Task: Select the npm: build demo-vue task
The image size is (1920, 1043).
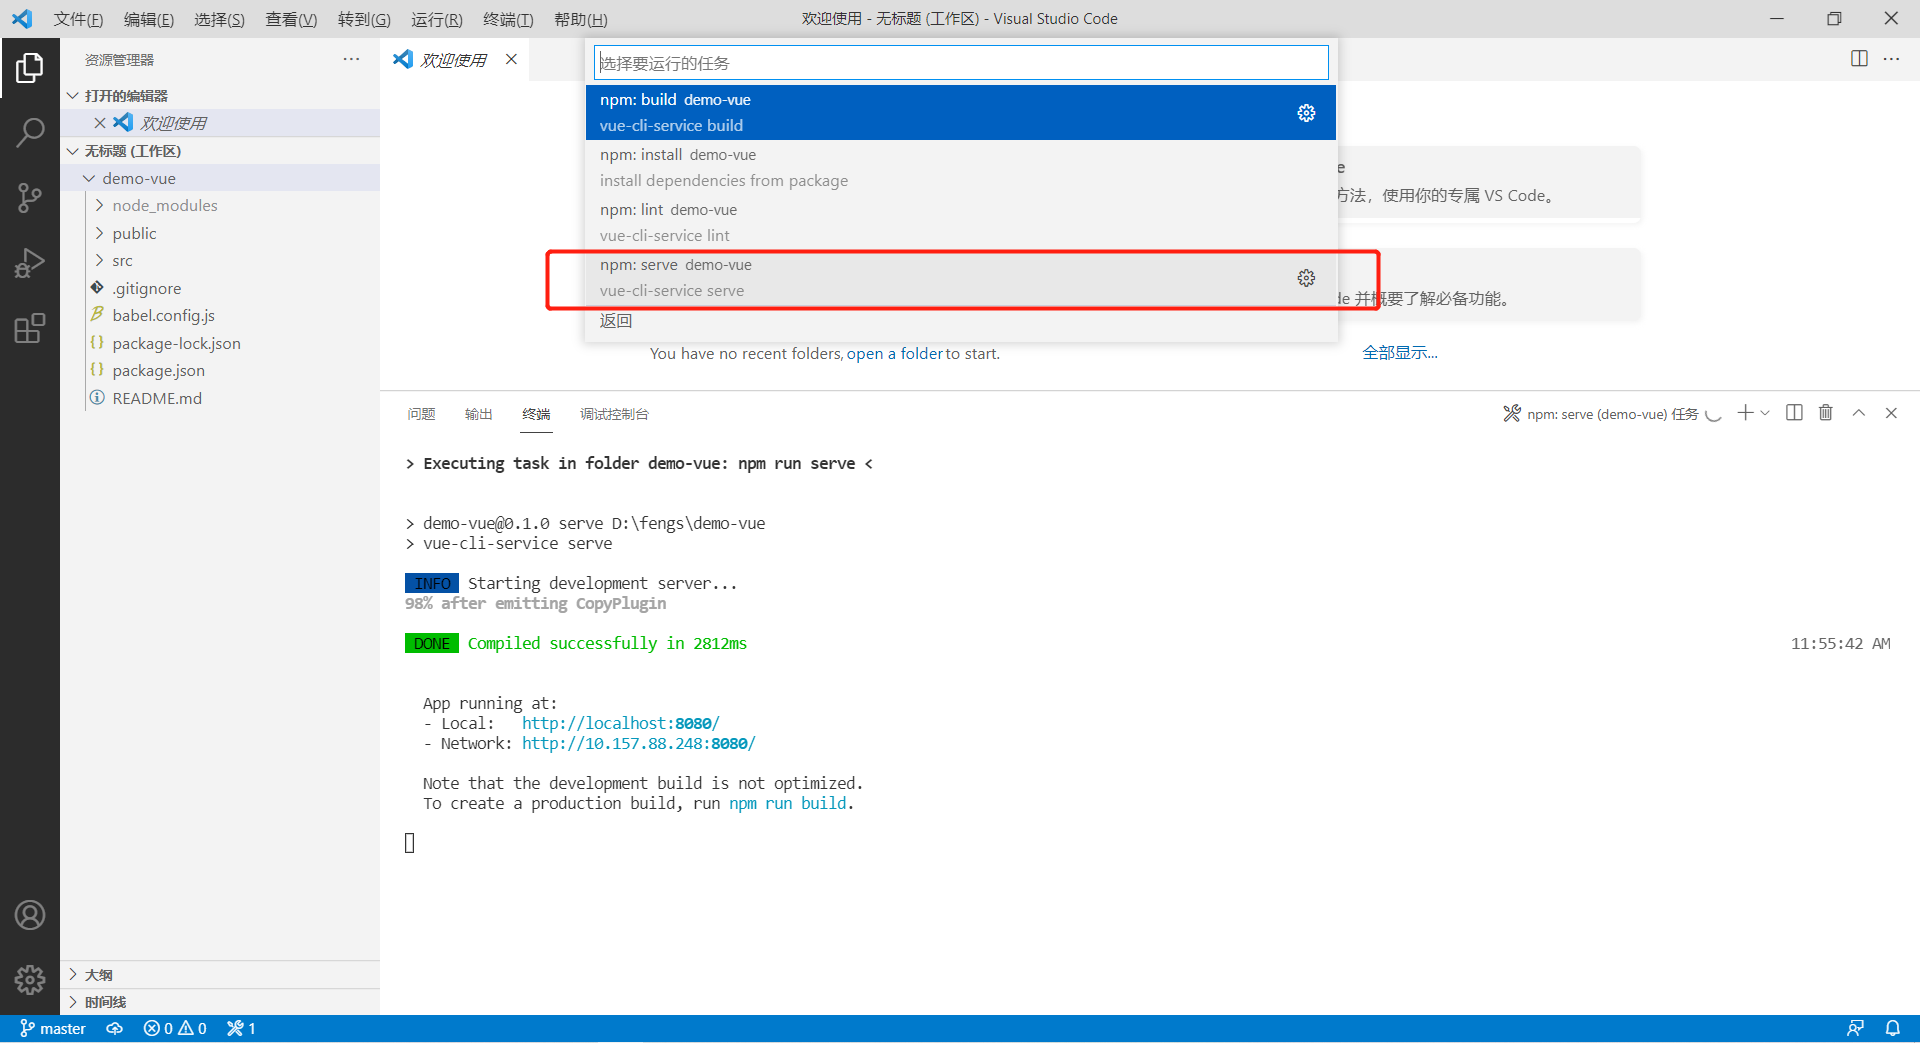Action: coord(961,112)
